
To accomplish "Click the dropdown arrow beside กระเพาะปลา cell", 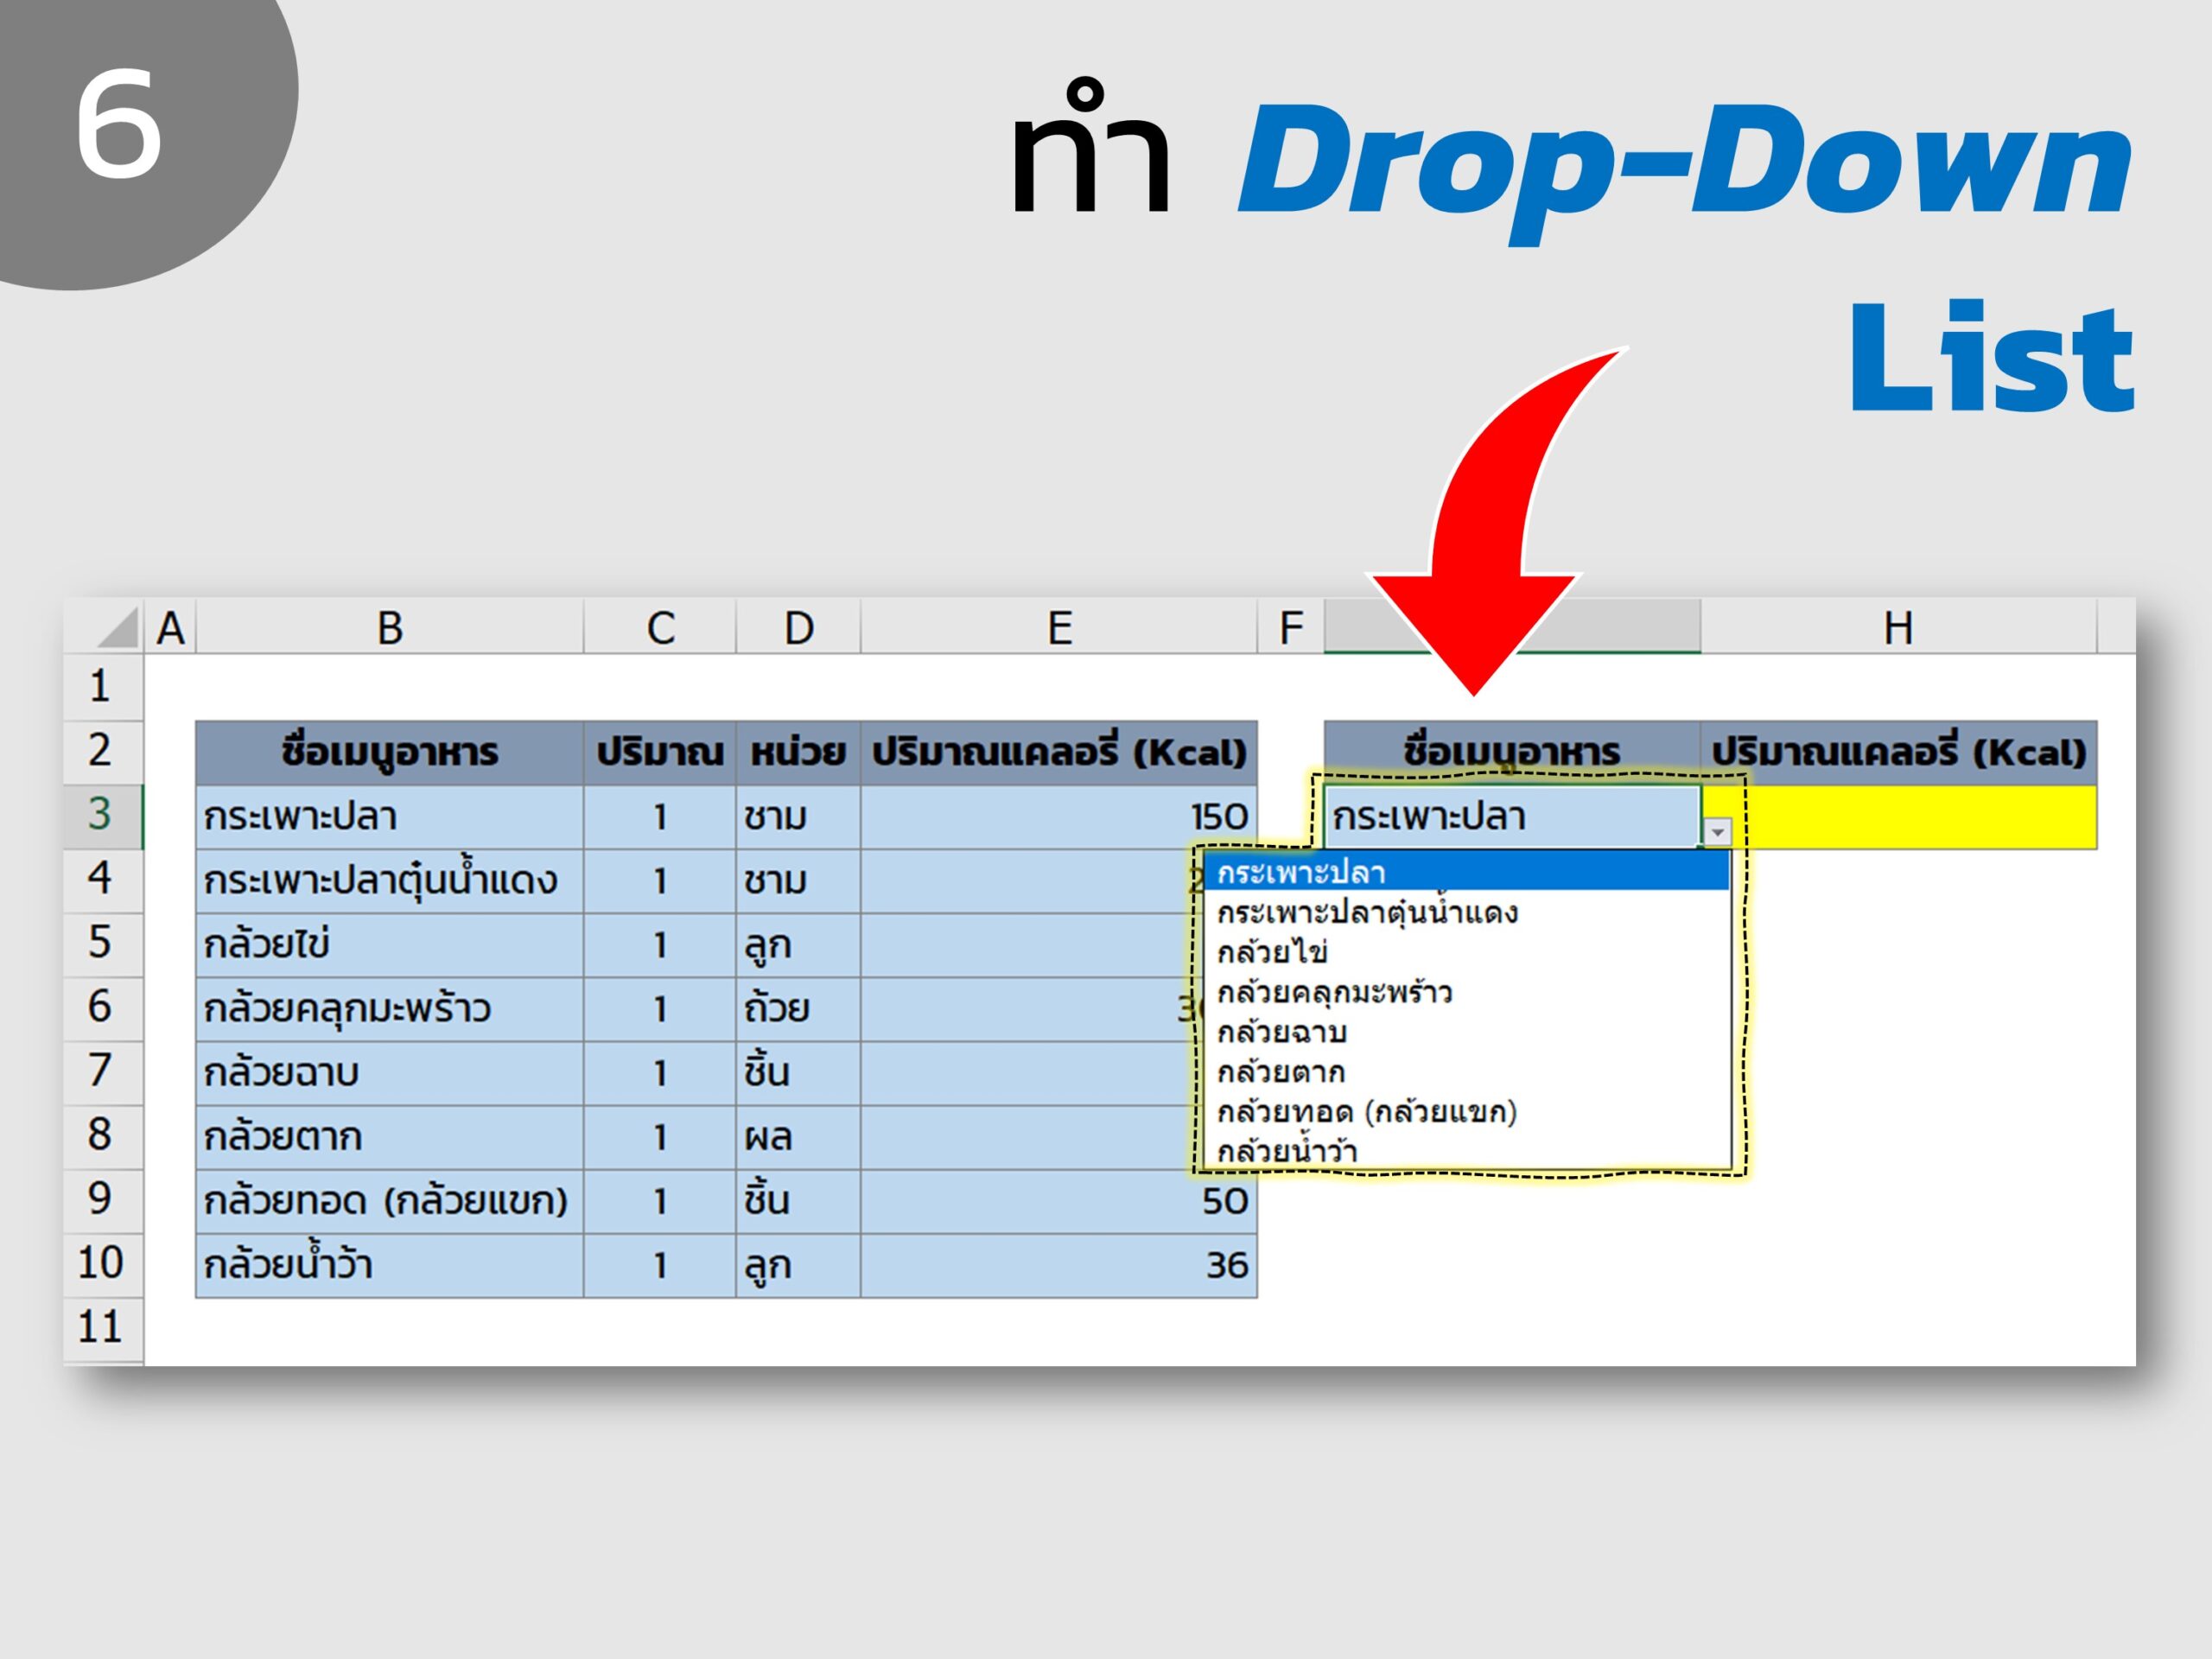I will click(1717, 832).
